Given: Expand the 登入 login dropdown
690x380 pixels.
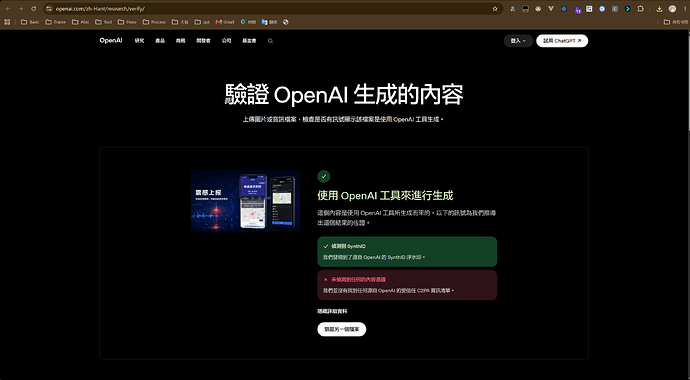Looking at the screenshot, I should (518, 41).
